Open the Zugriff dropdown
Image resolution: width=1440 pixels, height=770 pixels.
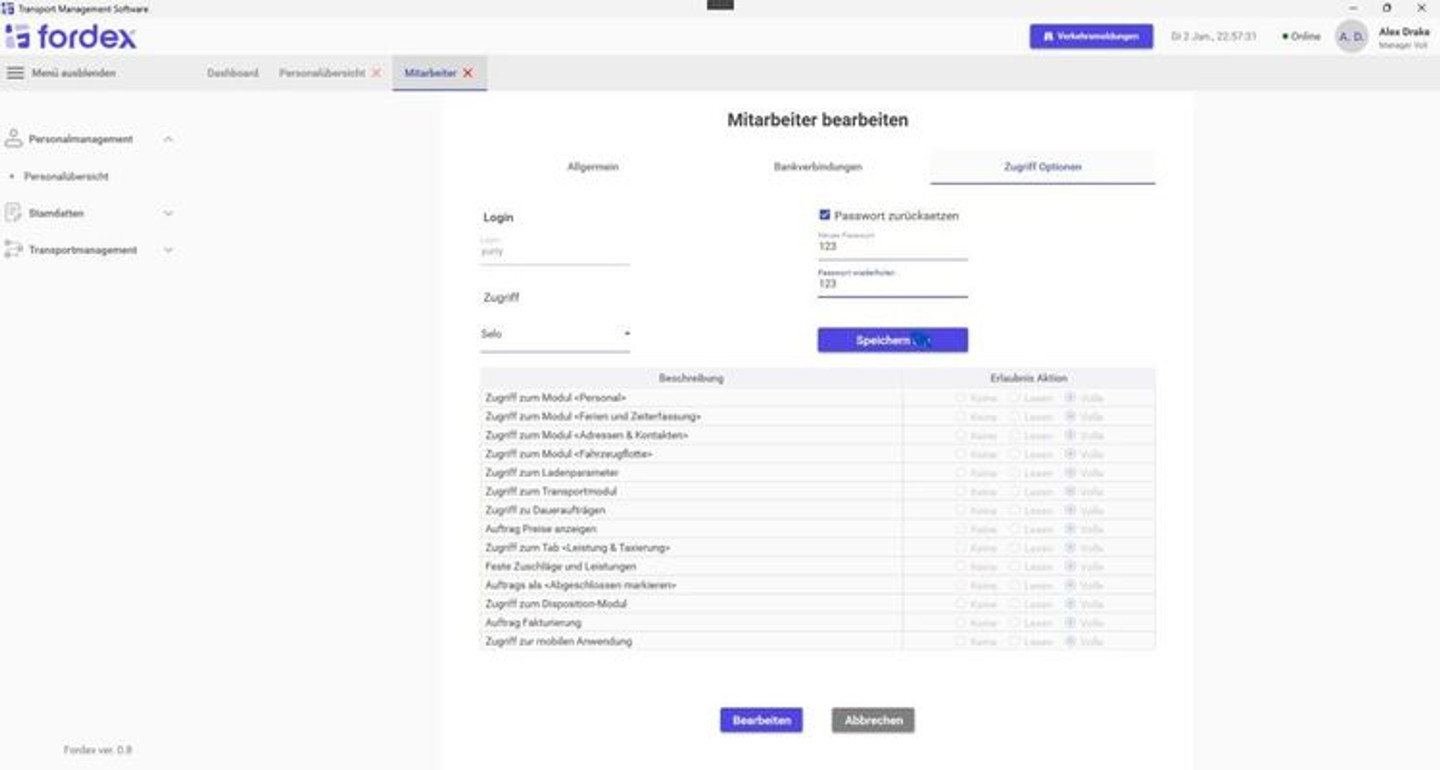(555, 334)
